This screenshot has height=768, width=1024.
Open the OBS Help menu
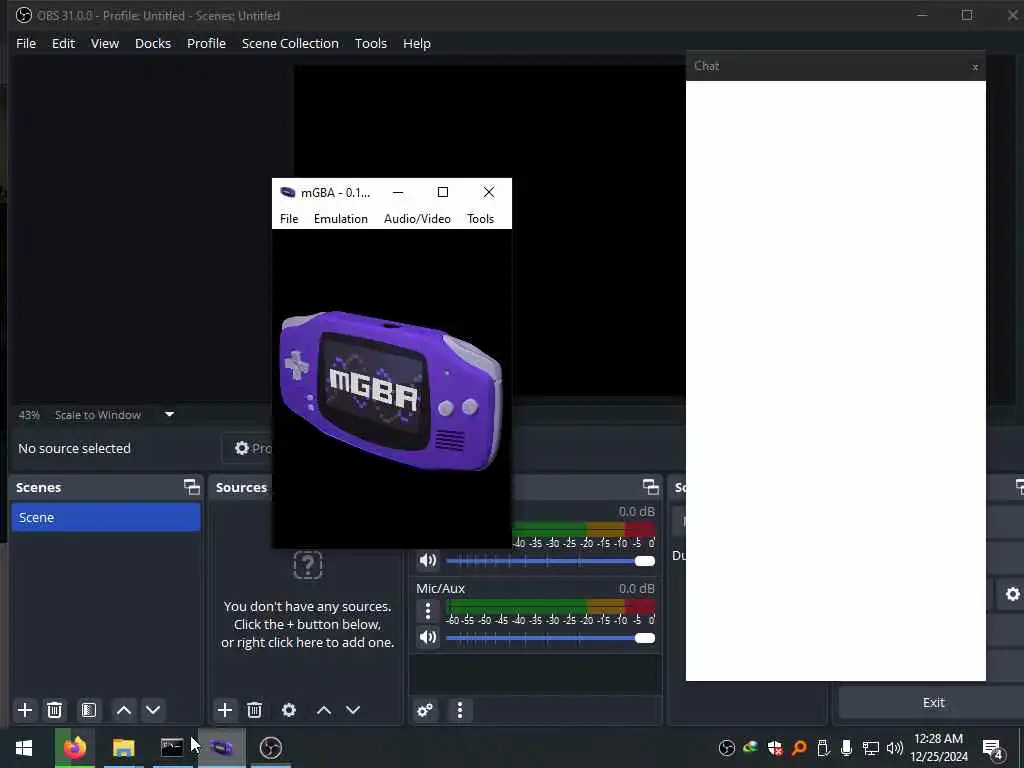[417, 43]
